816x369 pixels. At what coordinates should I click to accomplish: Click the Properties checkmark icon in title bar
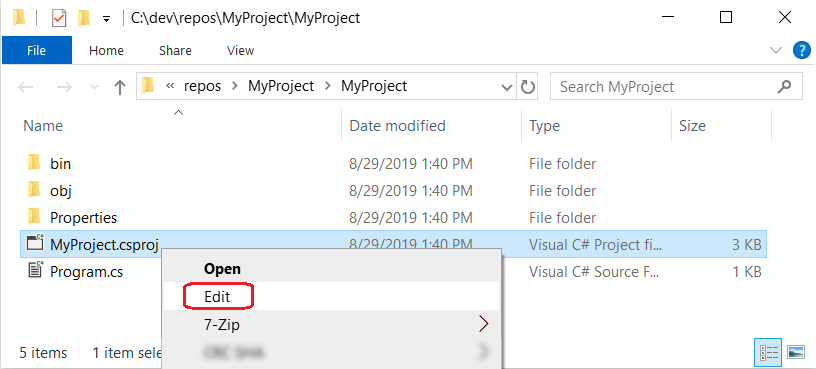pos(59,19)
